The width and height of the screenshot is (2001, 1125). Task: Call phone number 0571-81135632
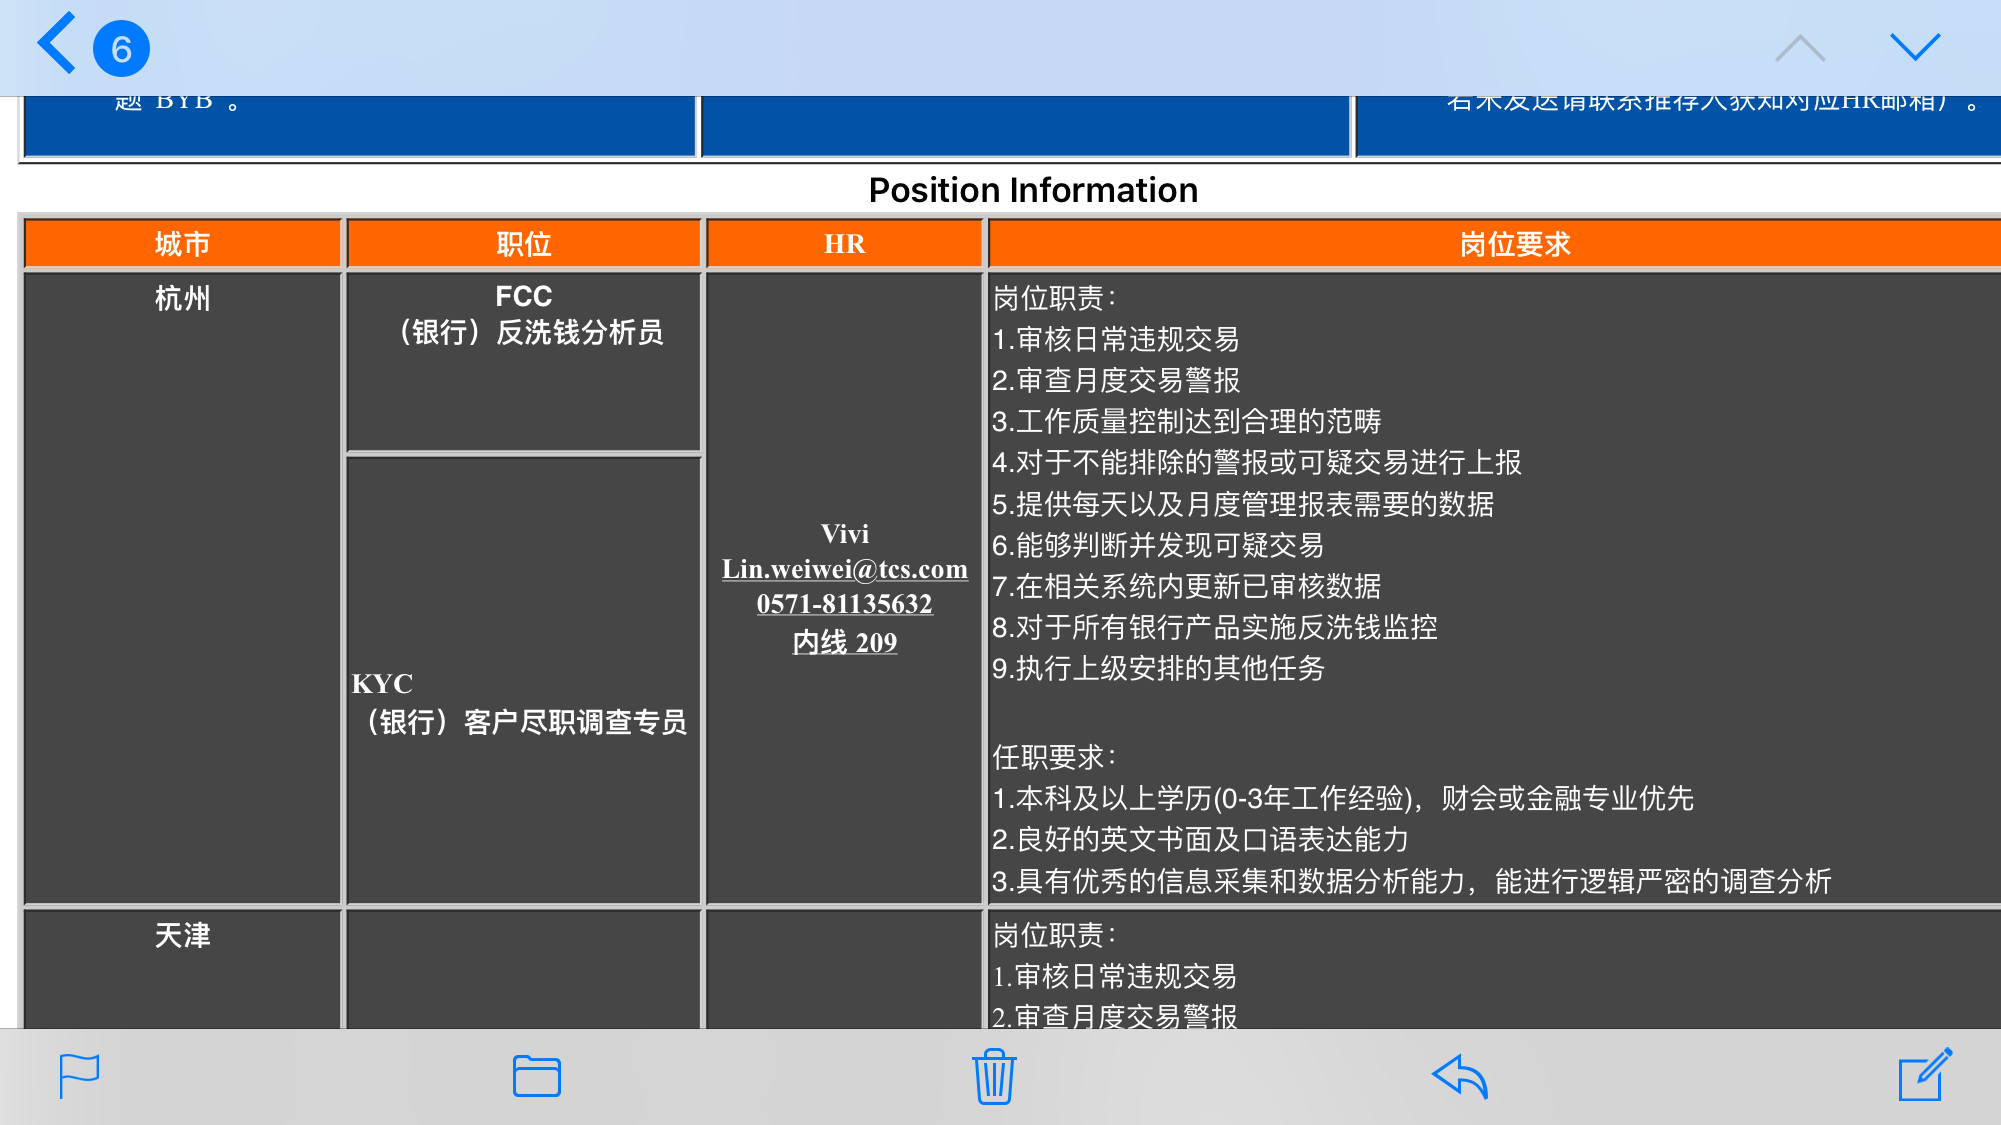845,604
